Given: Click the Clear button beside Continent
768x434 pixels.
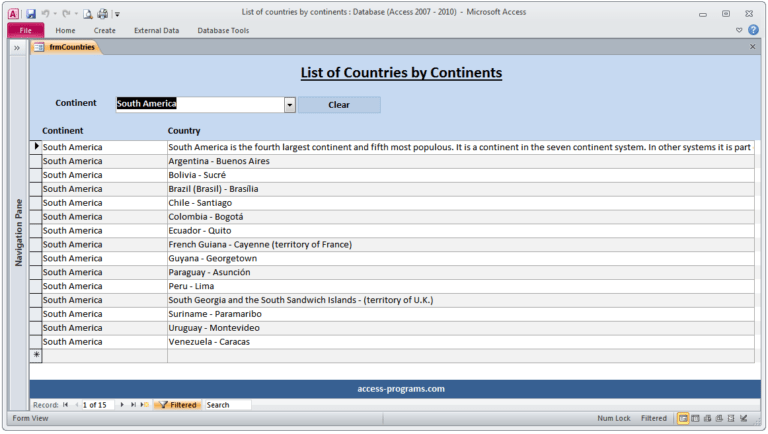Looking at the screenshot, I should click(x=339, y=105).
